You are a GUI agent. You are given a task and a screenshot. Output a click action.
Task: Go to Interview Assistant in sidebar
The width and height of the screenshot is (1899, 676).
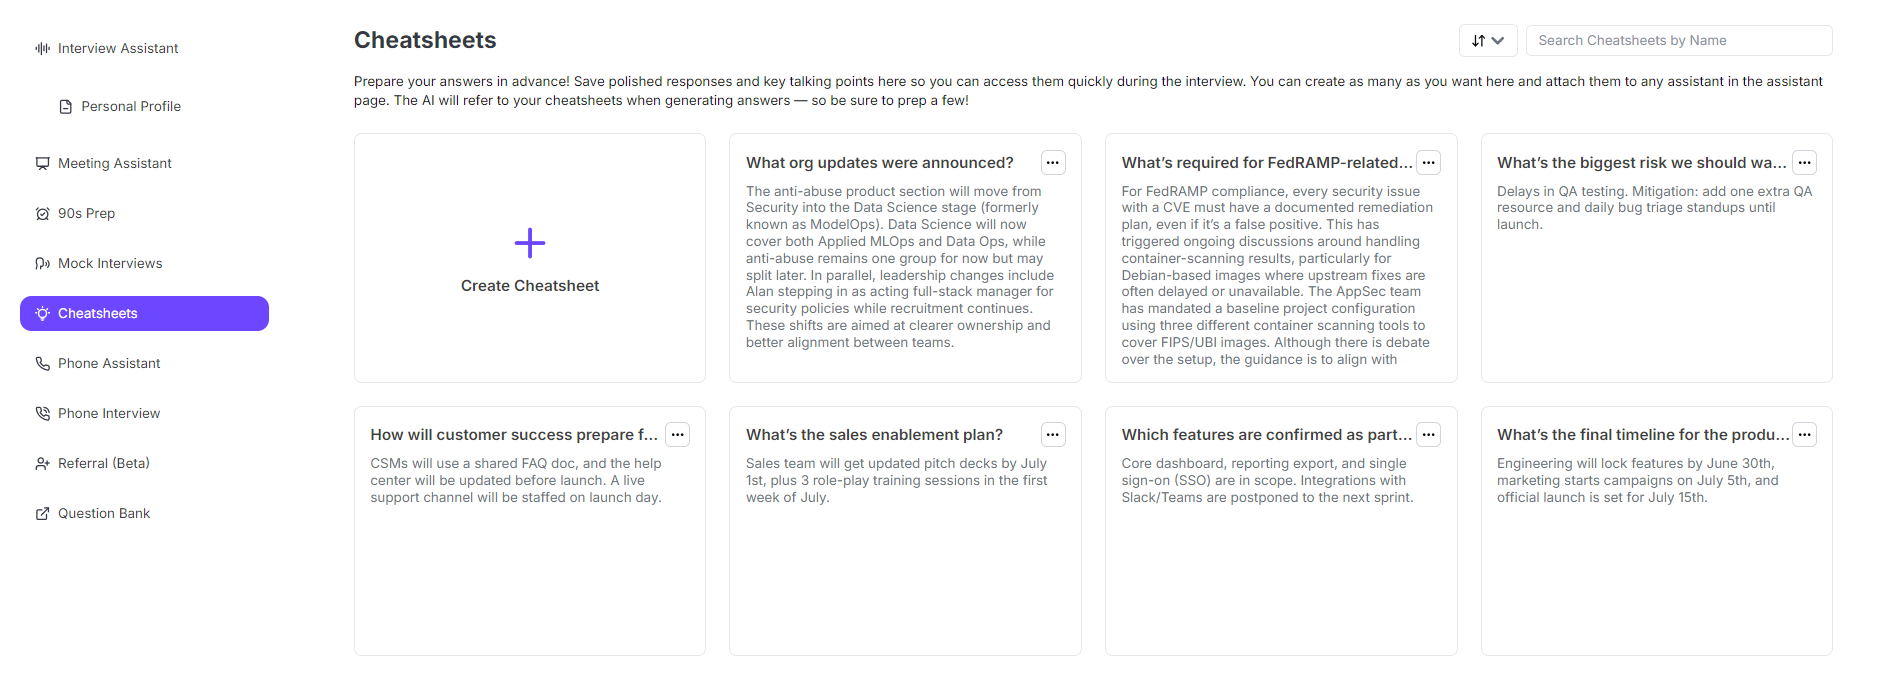point(117,48)
